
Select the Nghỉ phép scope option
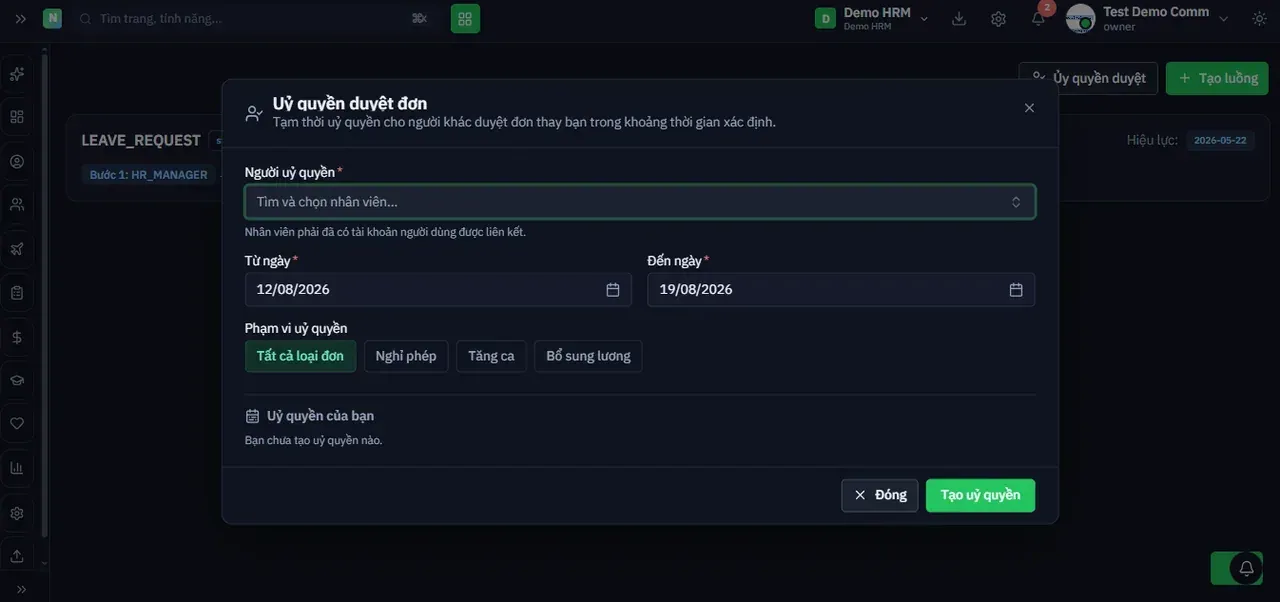coord(406,356)
